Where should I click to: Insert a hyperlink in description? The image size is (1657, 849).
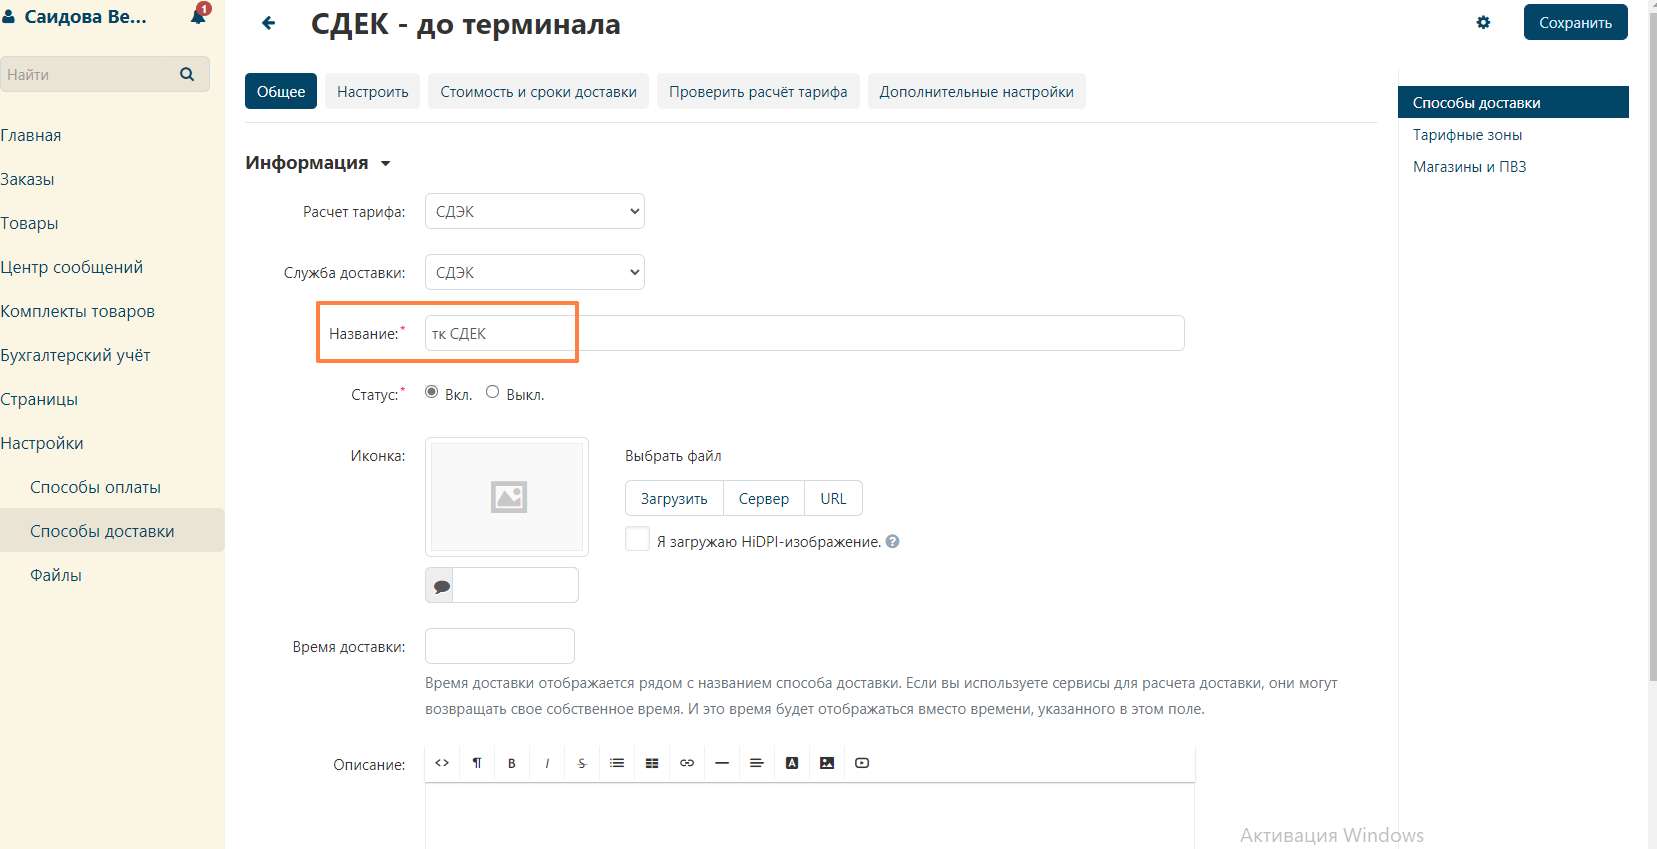pos(687,763)
